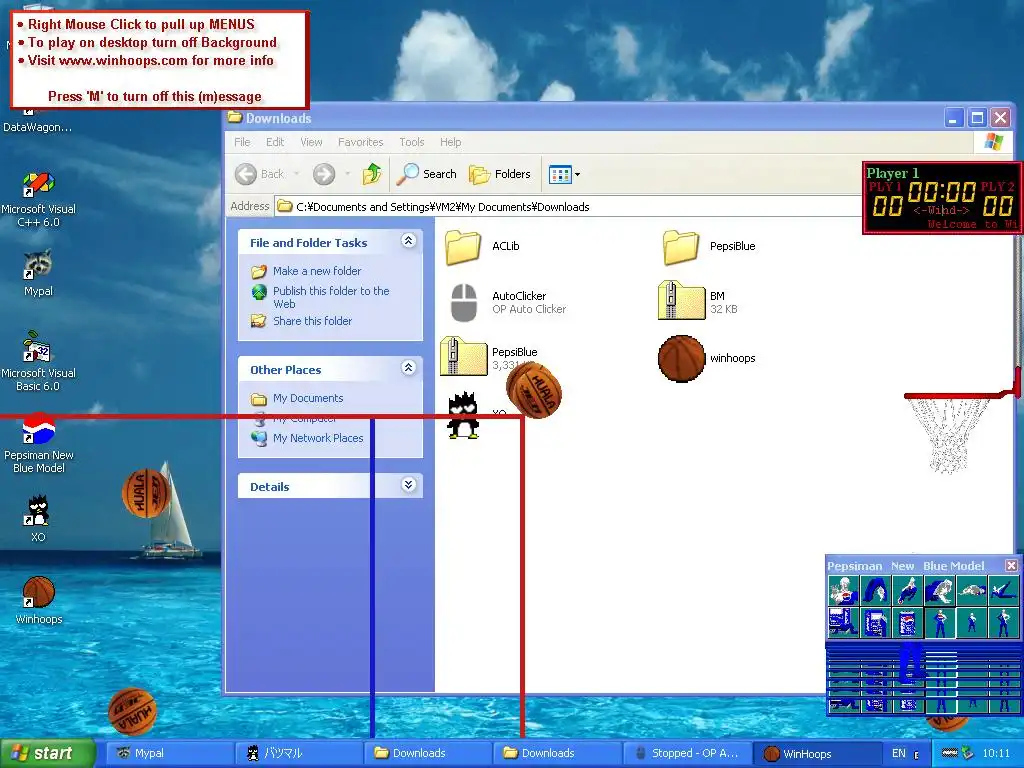Click the EN language indicator in taskbar
The width and height of the screenshot is (1024, 768).
pos(899,753)
